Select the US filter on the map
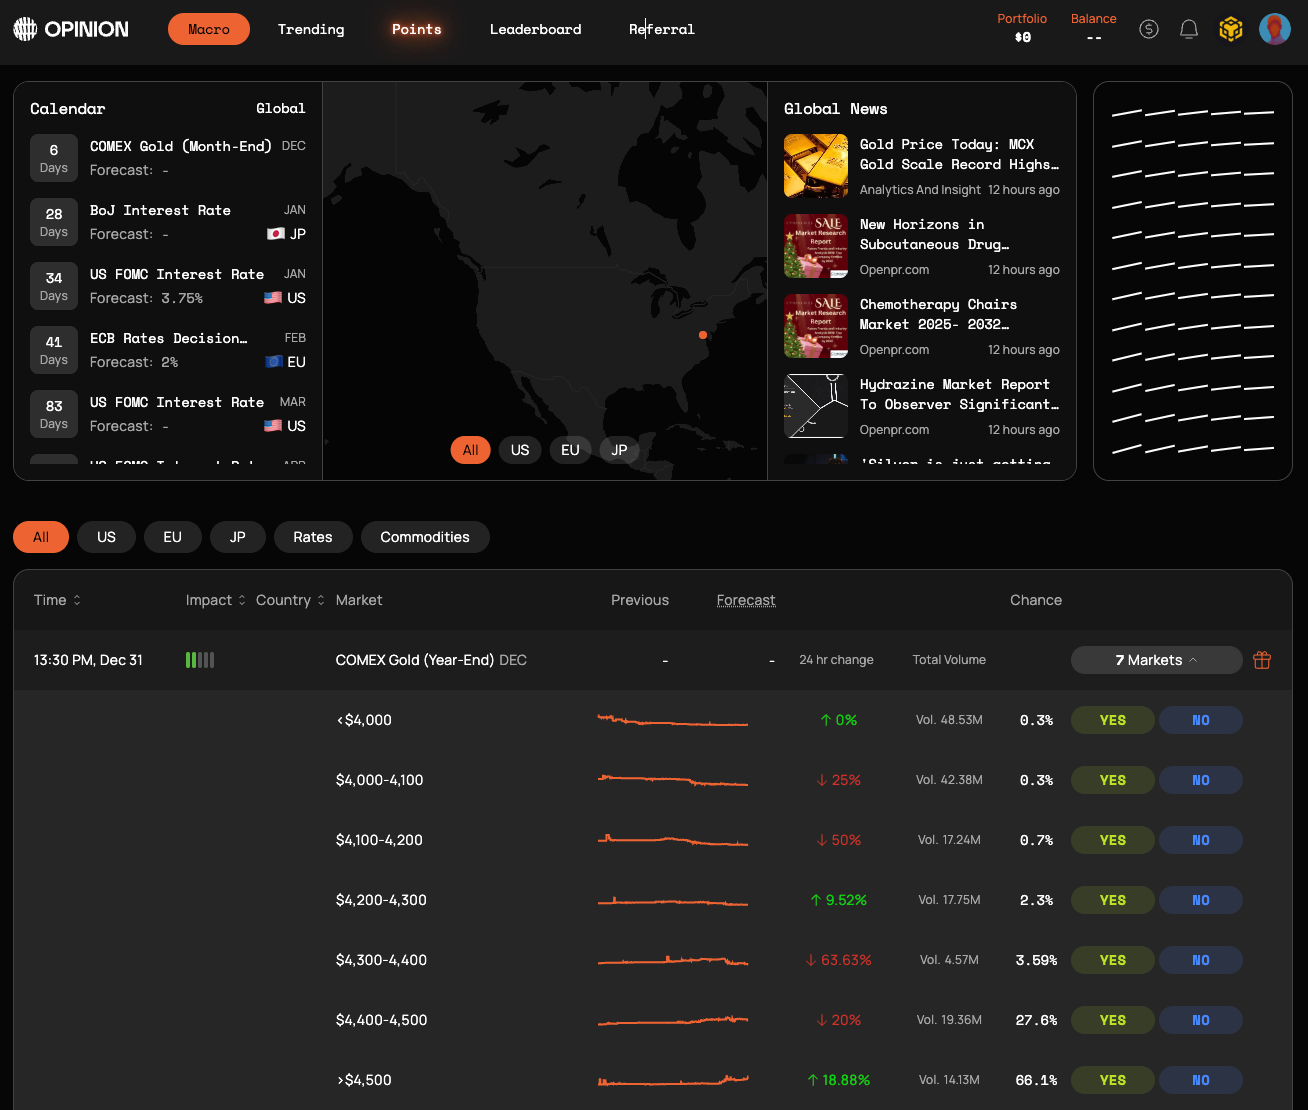This screenshot has width=1308, height=1110. 520,450
